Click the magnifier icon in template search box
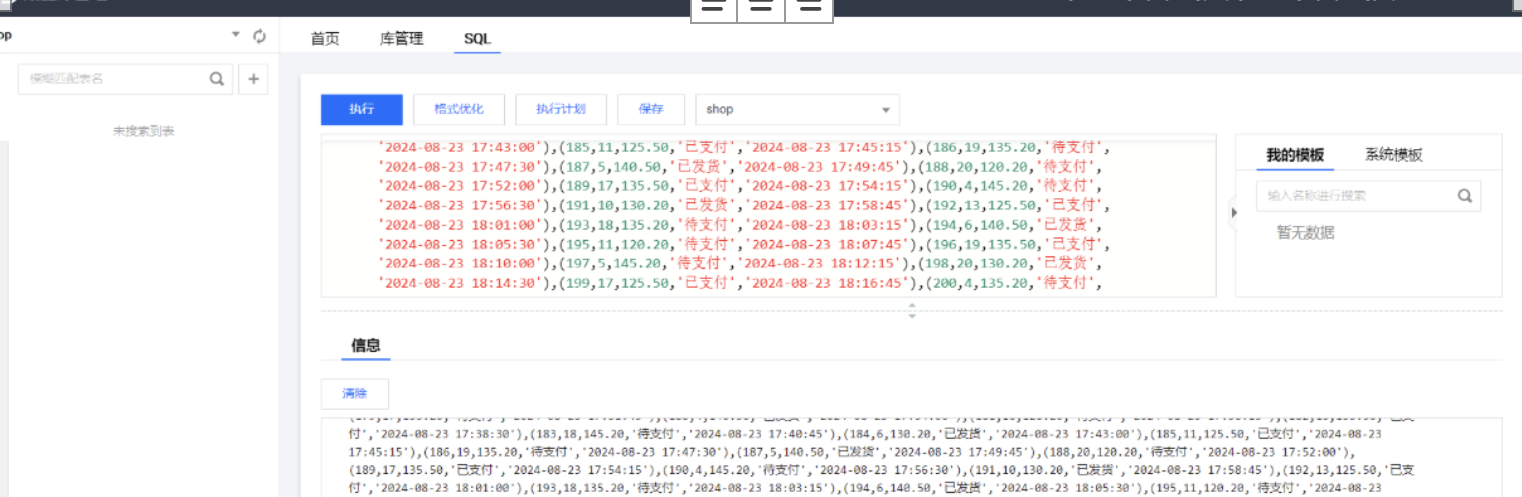This screenshot has width=1522, height=497. coord(1465,196)
